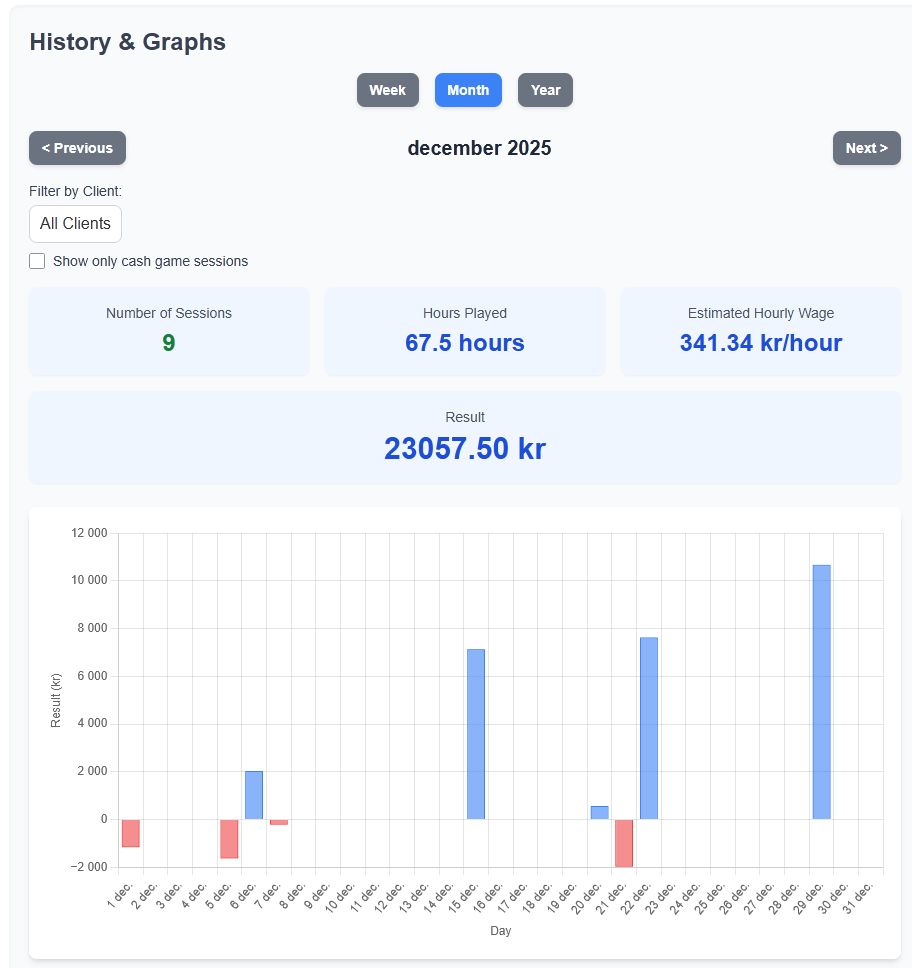The width and height of the screenshot is (912, 968).
Task: Click the Number of Sessions card
Action: tap(168, 331)
